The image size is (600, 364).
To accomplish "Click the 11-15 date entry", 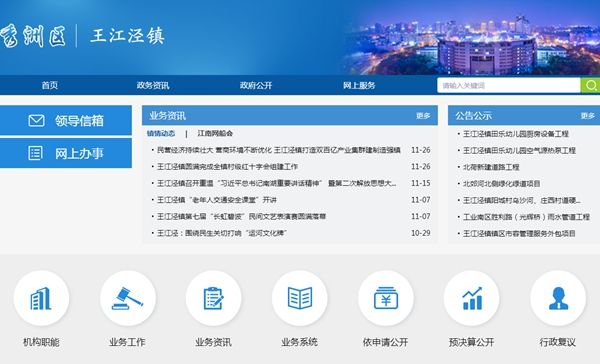I will click(x=421, y=183).
